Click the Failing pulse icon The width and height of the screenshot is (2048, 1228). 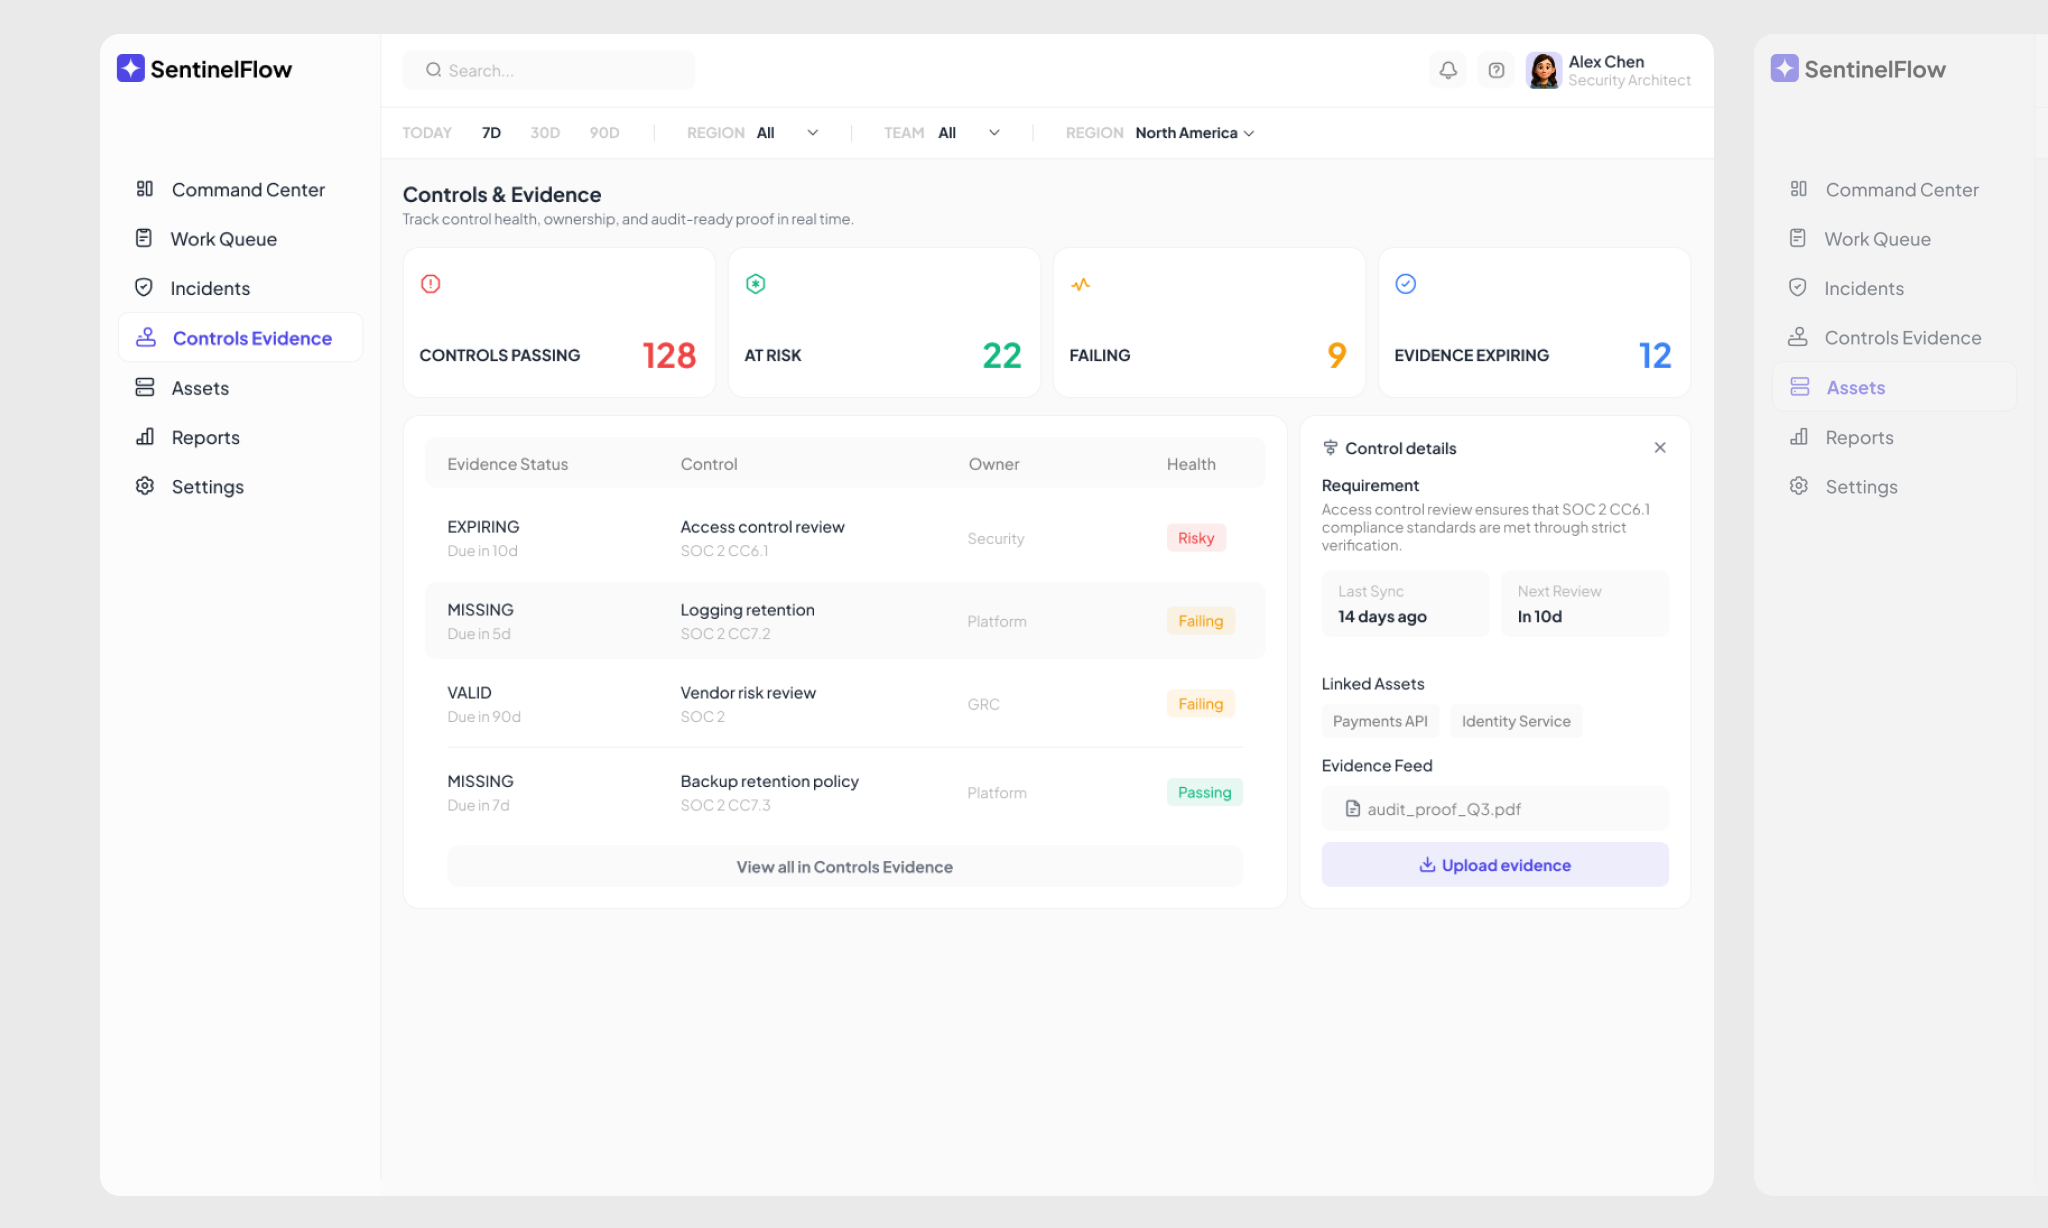[x=1080, y=284]
